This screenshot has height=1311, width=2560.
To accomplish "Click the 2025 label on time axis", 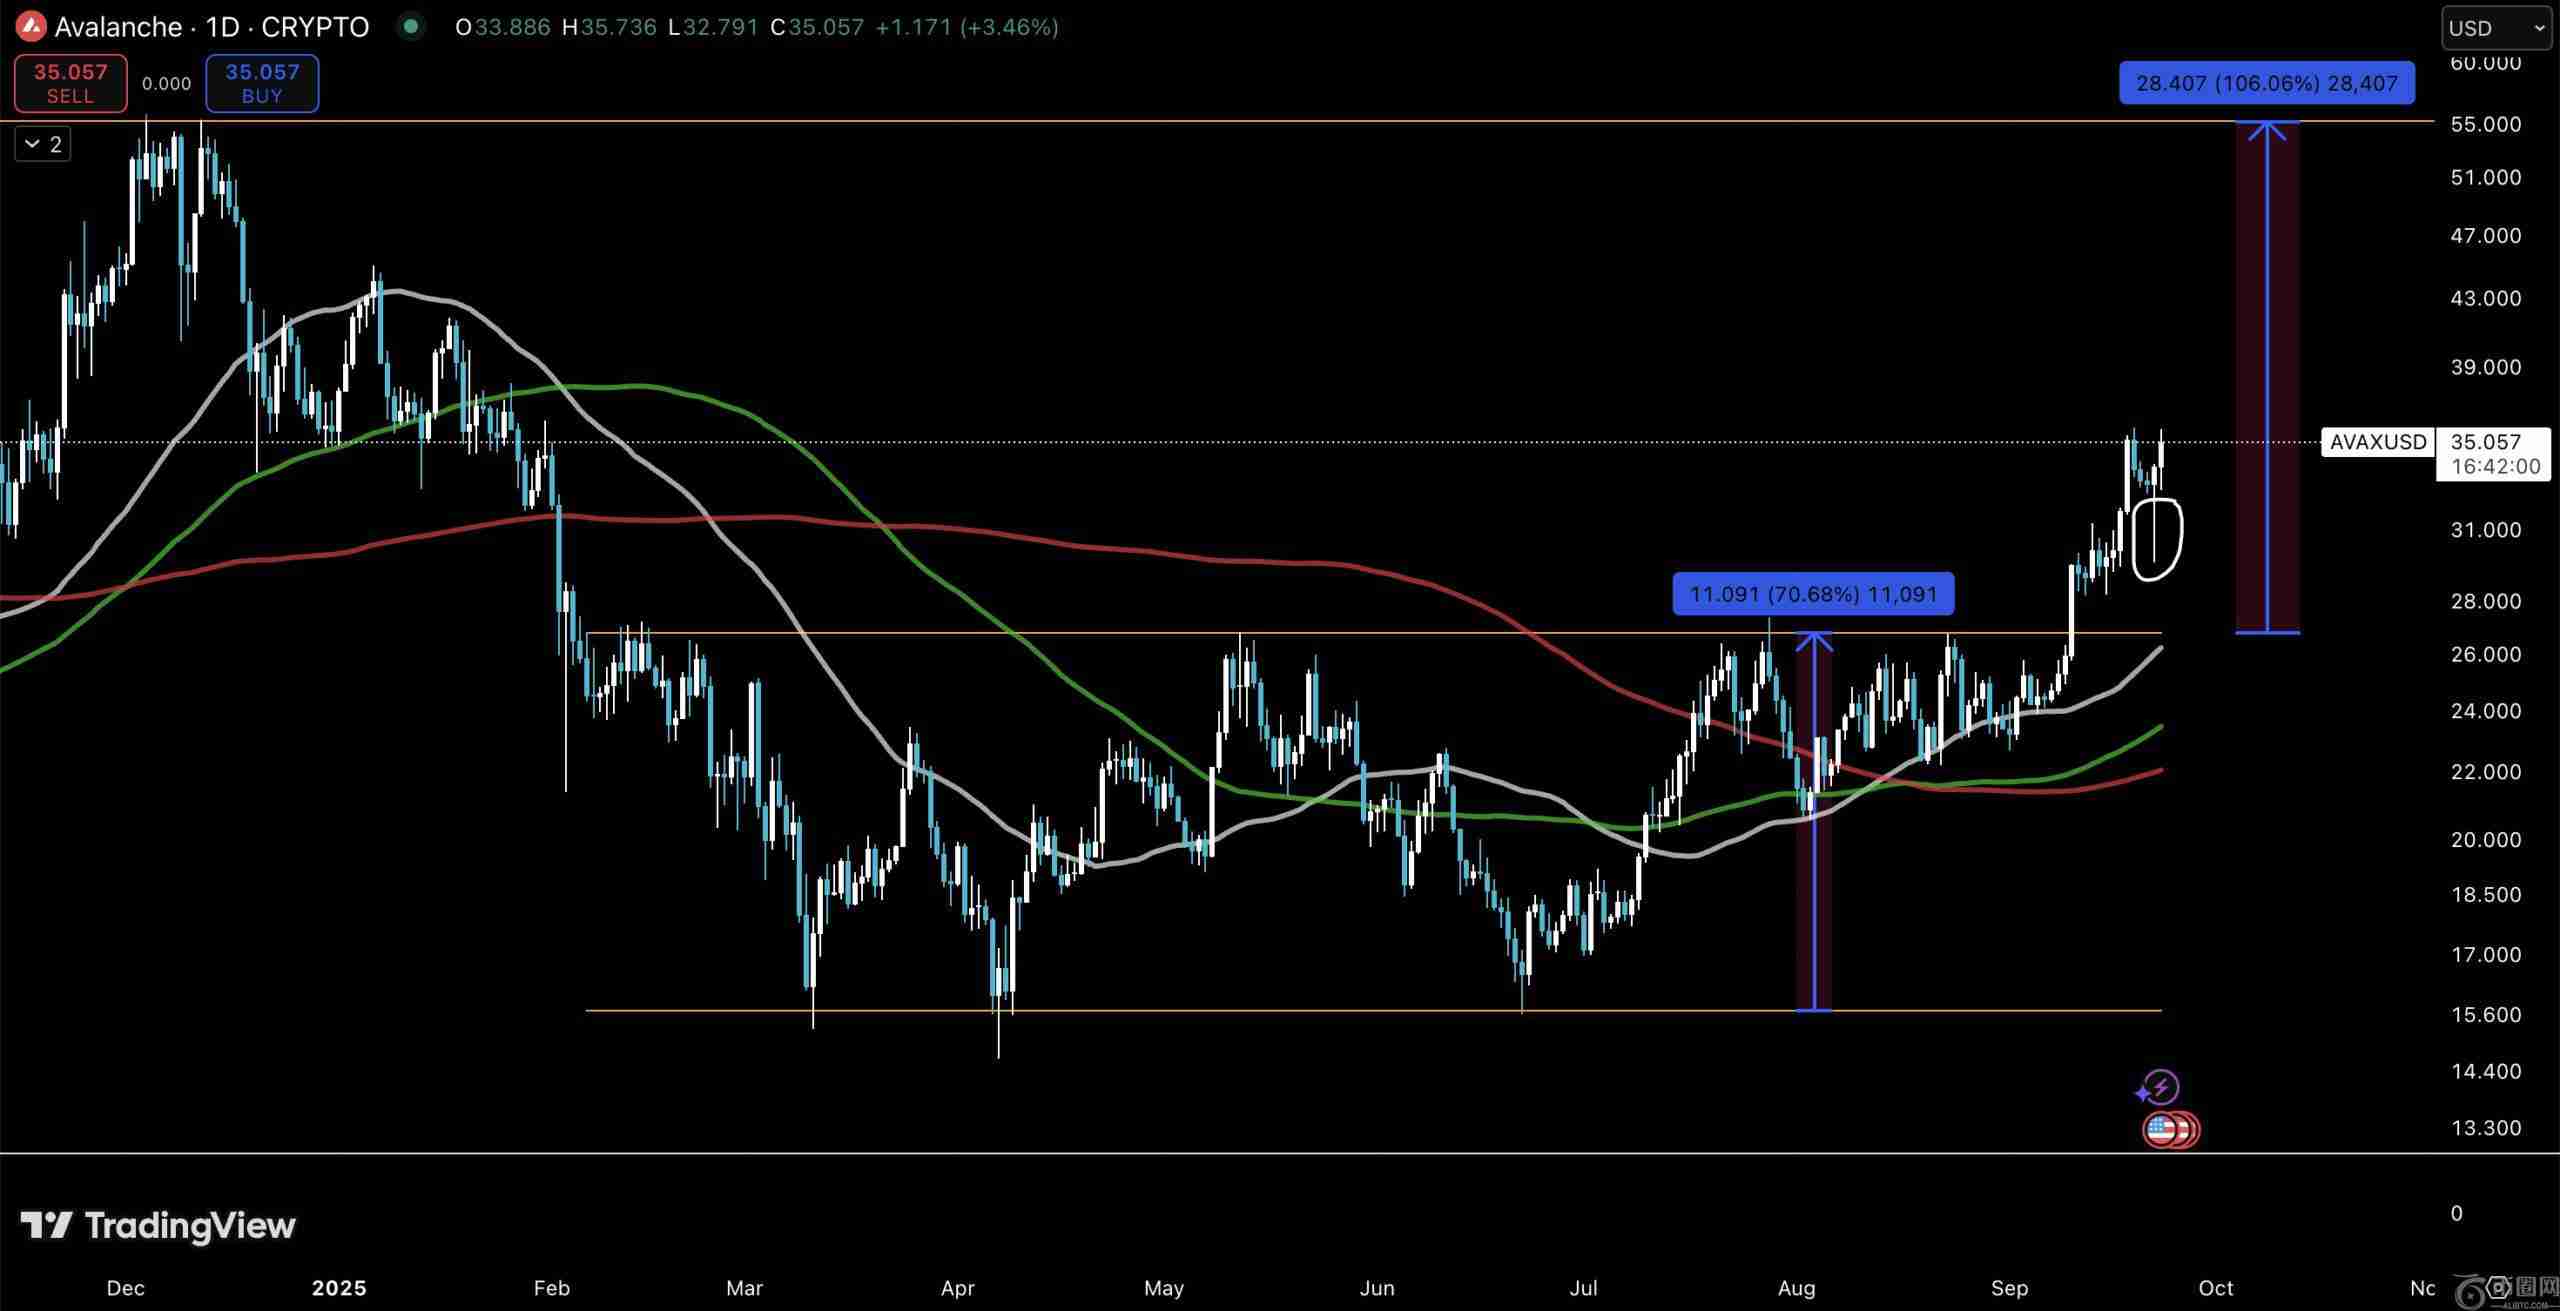I will tap(338, 1288).
